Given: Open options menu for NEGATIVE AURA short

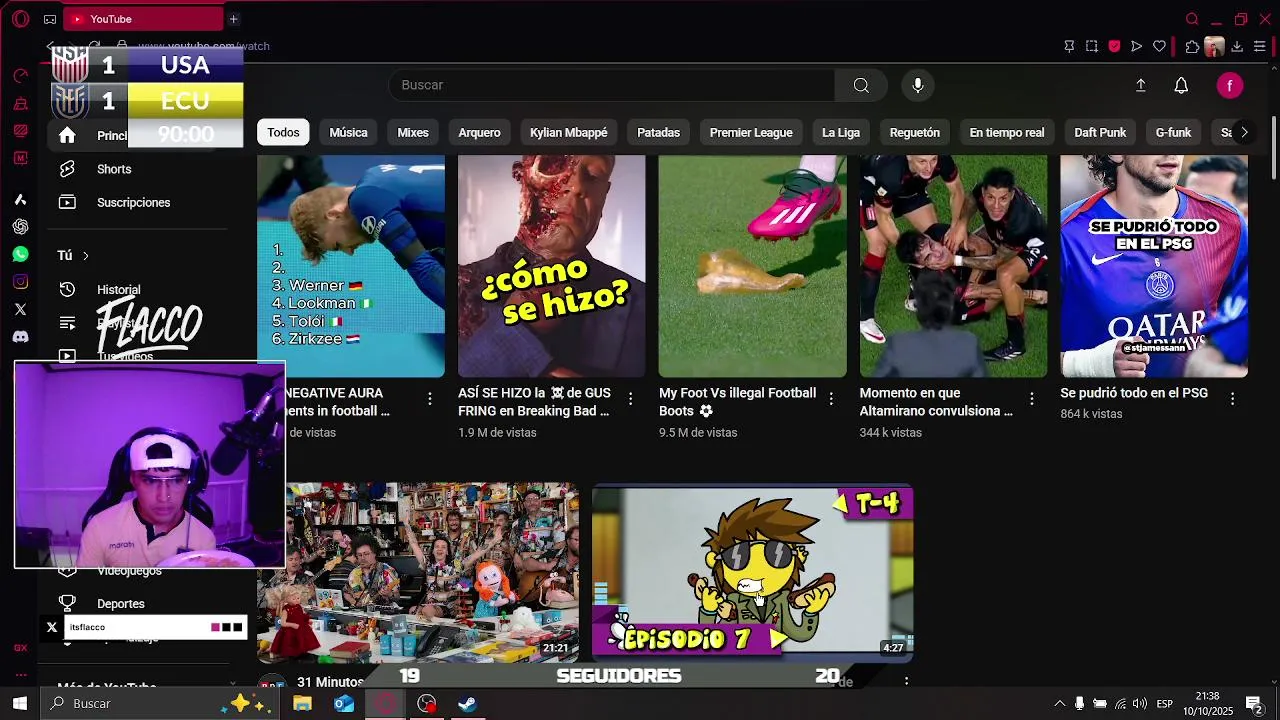Looking at the screenshot, I should (430, 399).
